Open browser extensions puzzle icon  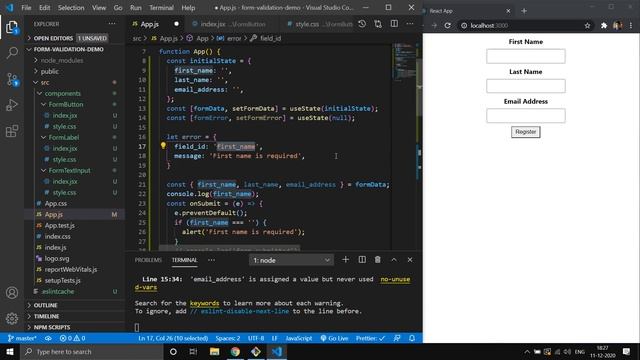point(604,25)
